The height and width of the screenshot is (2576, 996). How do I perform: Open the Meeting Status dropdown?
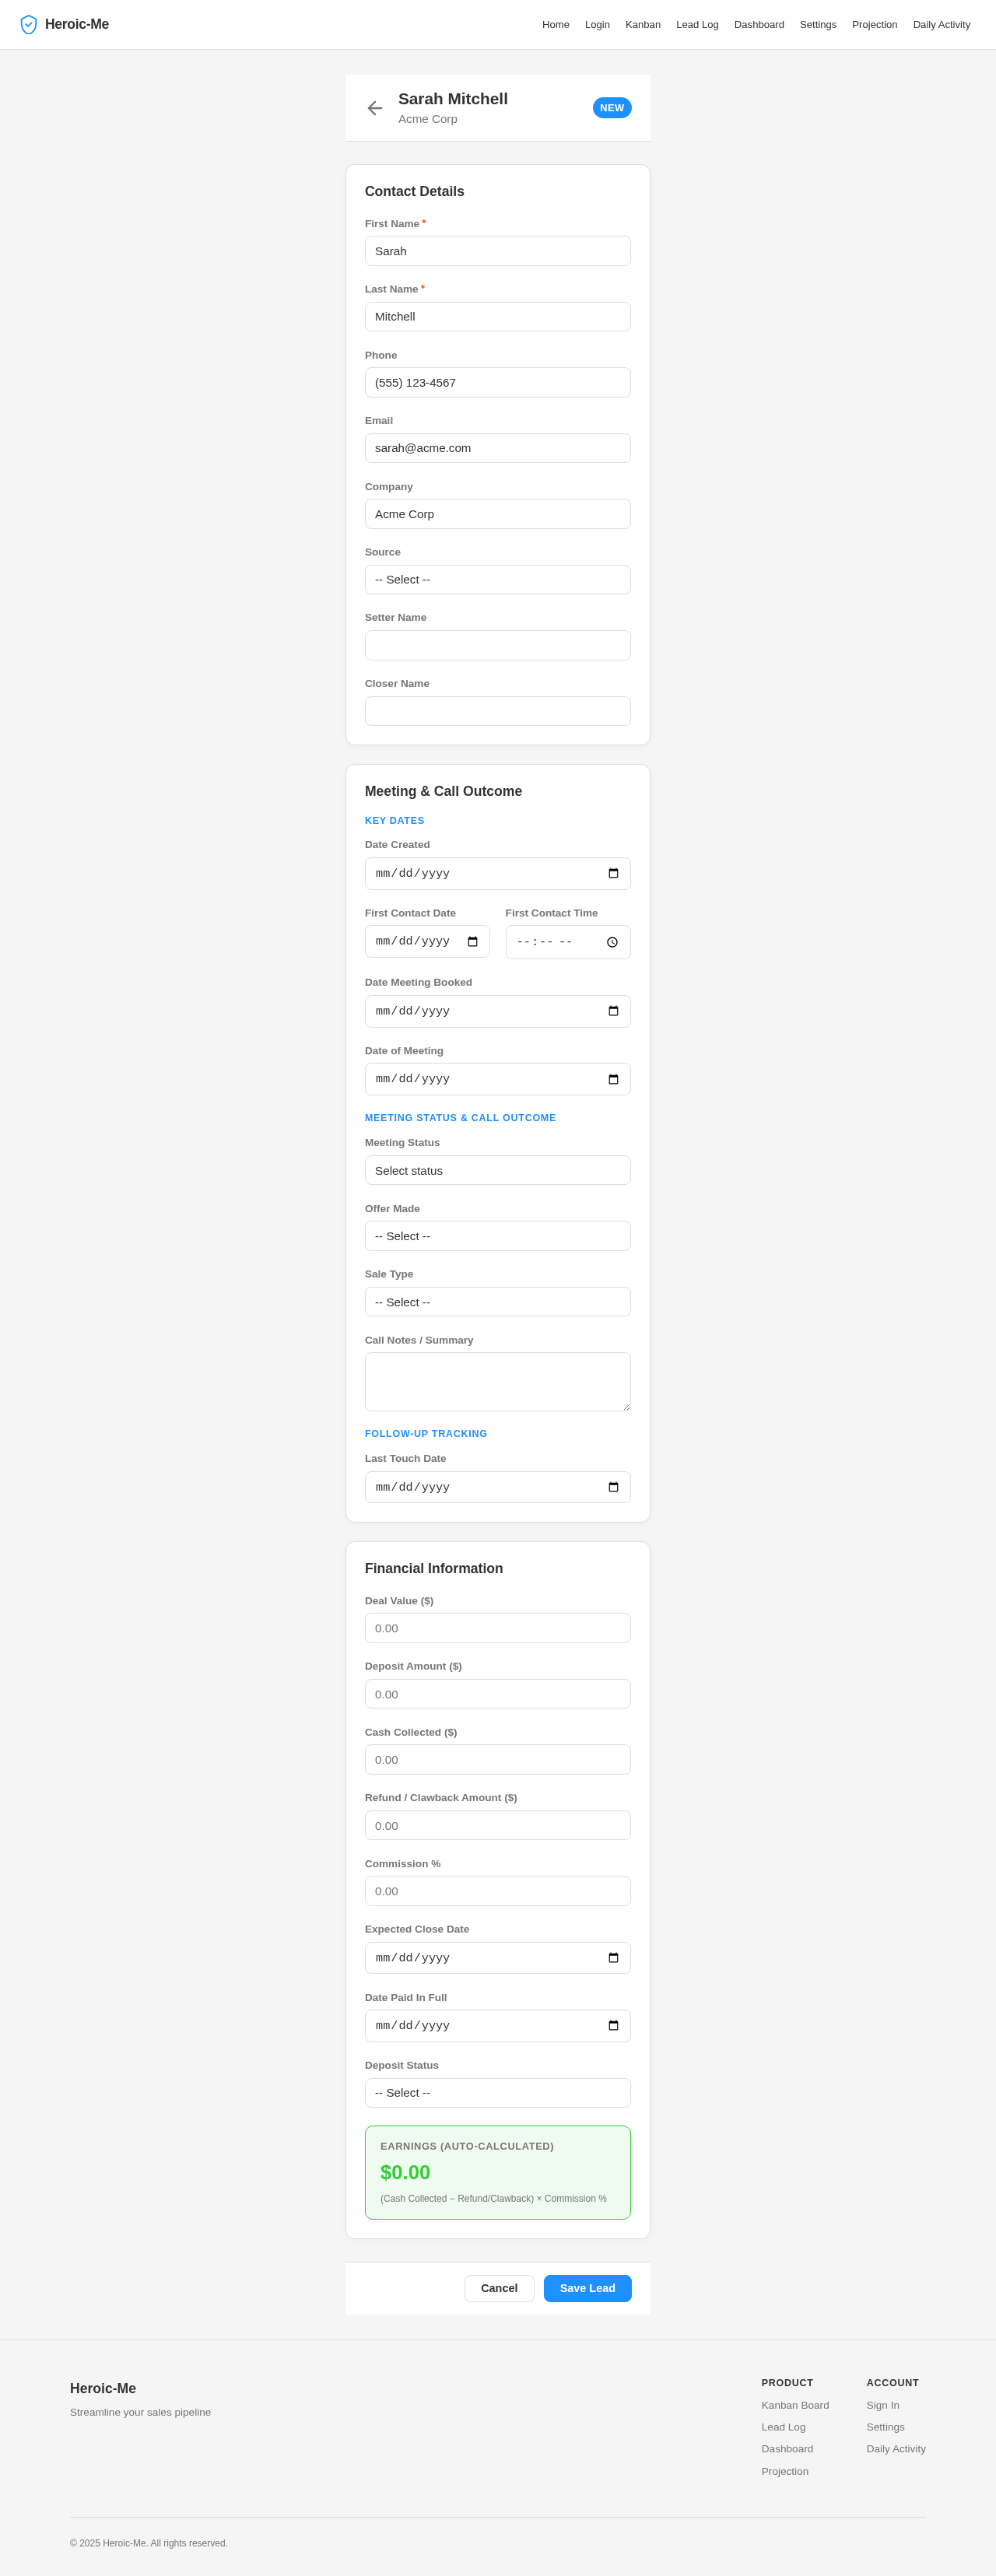pos(498,1170)
